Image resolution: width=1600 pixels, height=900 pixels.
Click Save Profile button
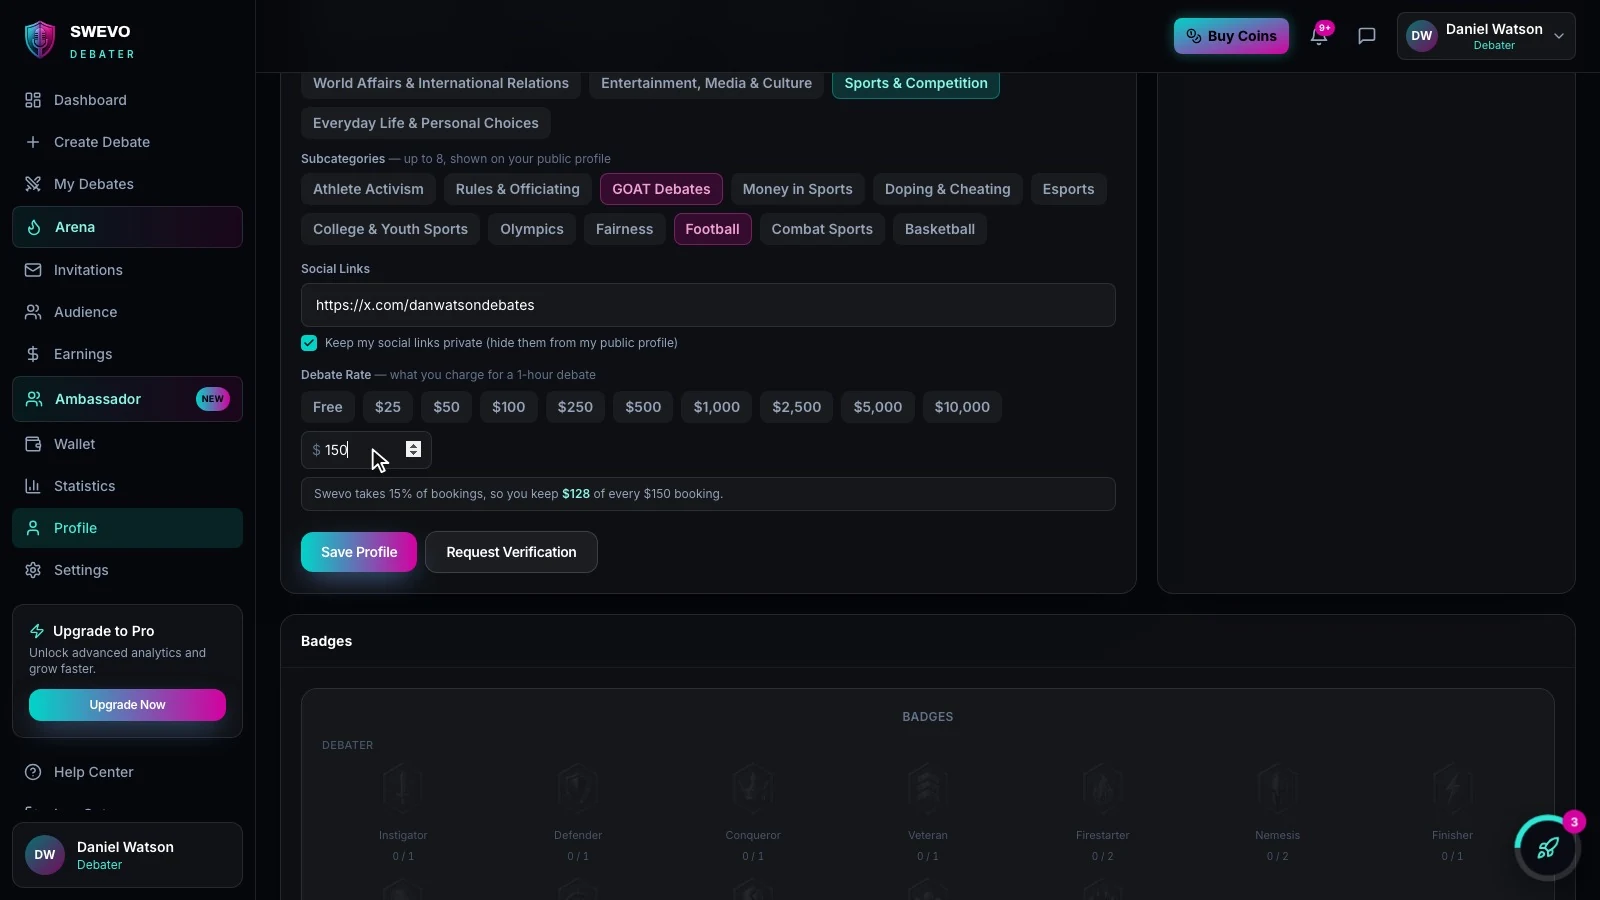pyautogui.click(x=359, y=552)
